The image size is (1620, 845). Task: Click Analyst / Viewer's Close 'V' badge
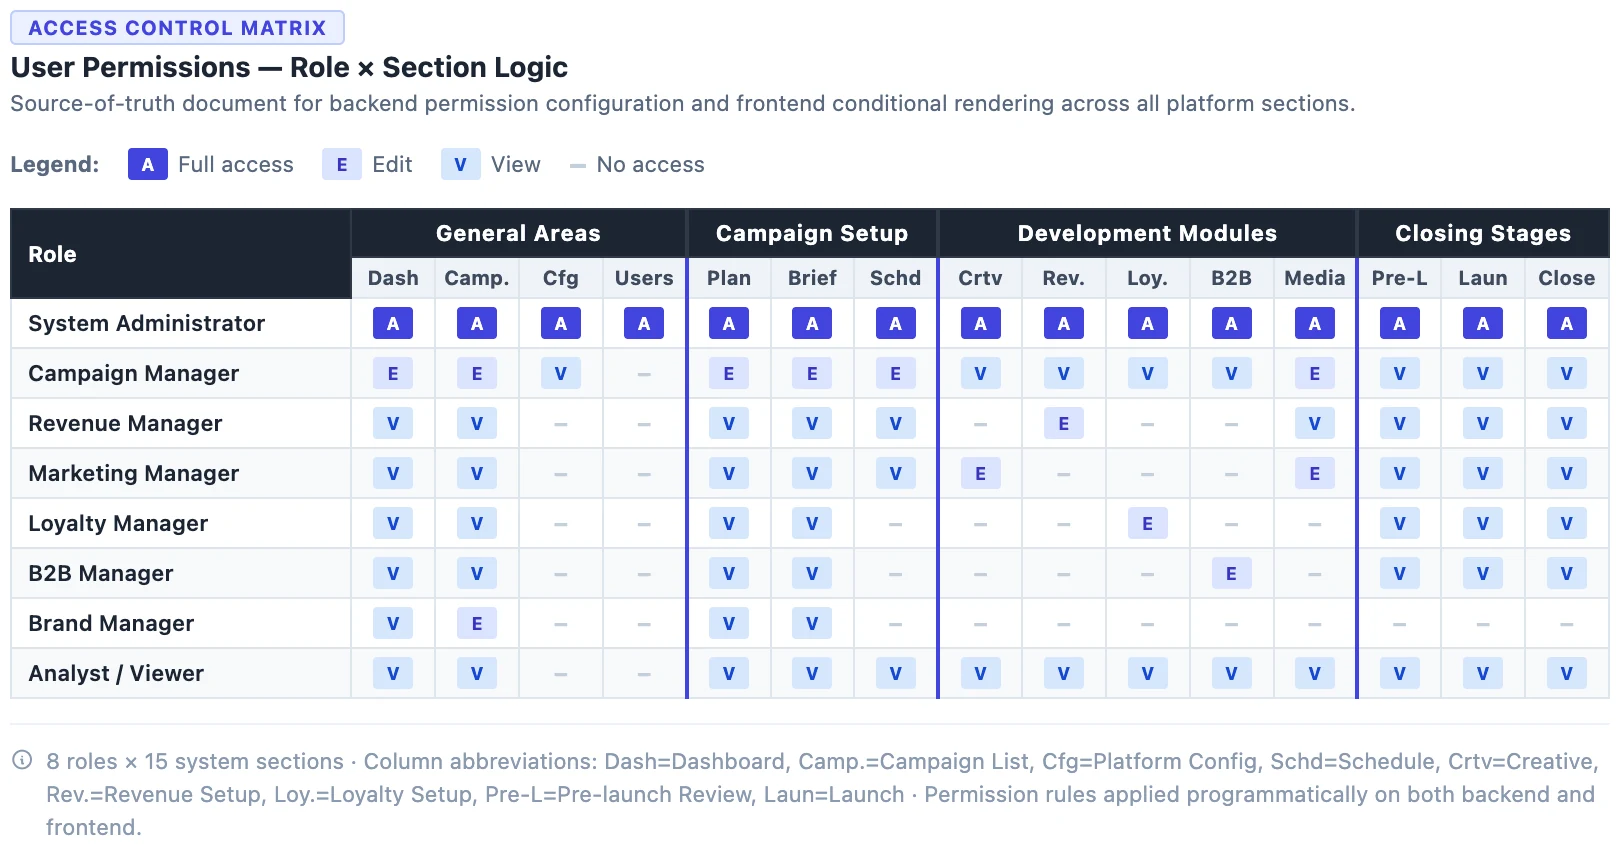coord(1566,673)
